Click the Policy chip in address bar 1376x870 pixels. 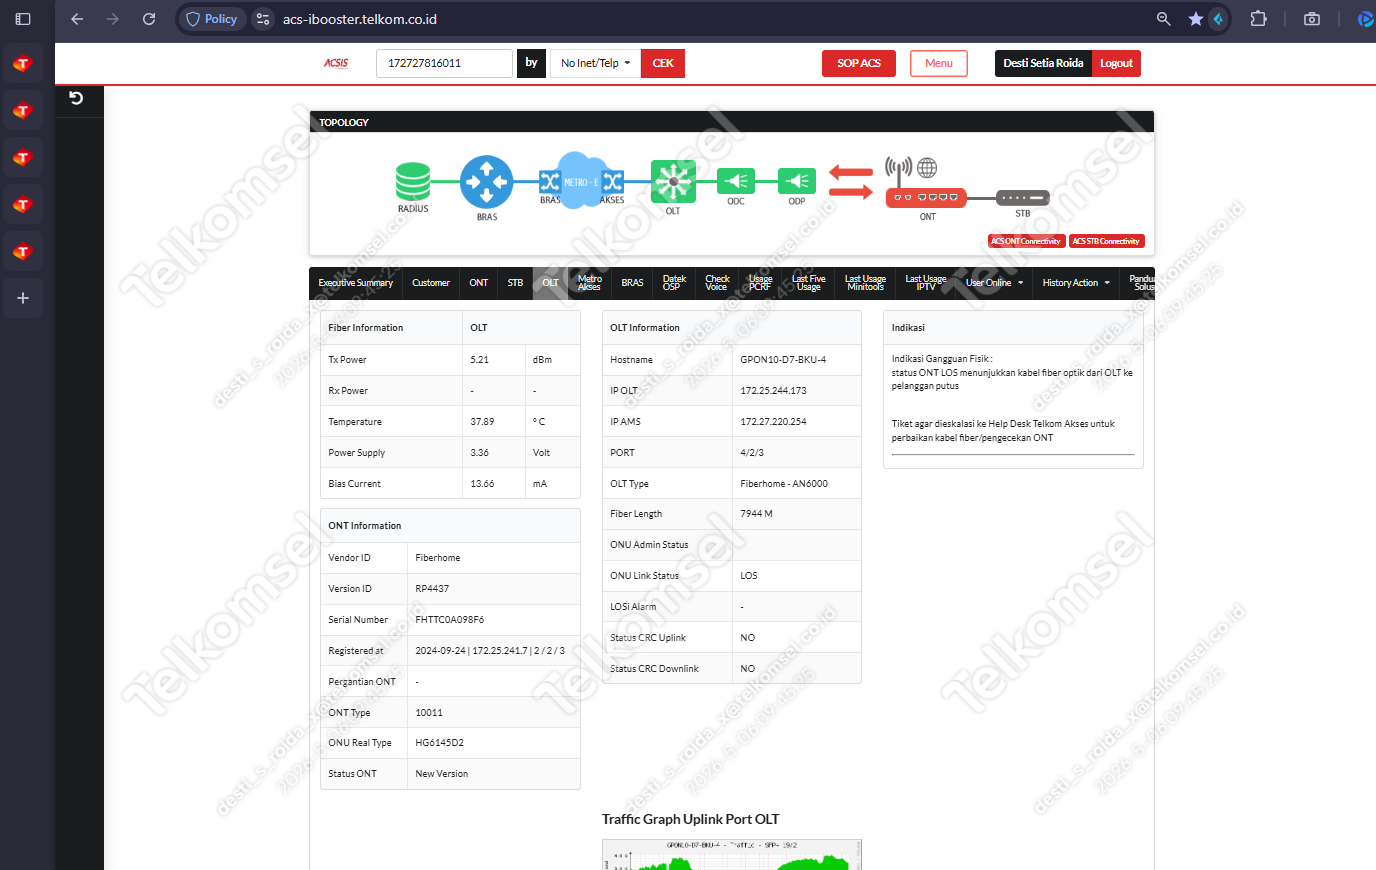coord(212,19)
